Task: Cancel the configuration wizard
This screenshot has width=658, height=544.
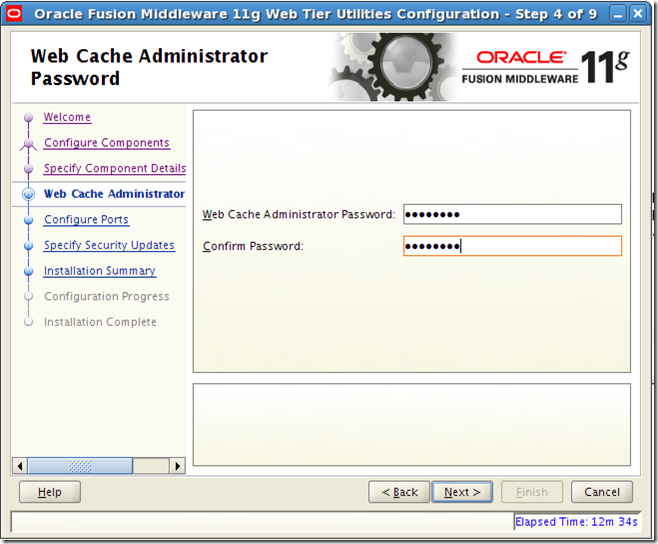Action: 602,492
